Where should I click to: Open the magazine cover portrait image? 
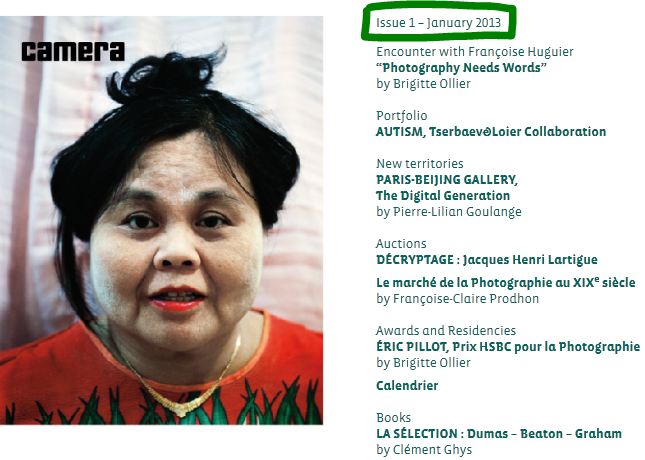click(161, 220)
